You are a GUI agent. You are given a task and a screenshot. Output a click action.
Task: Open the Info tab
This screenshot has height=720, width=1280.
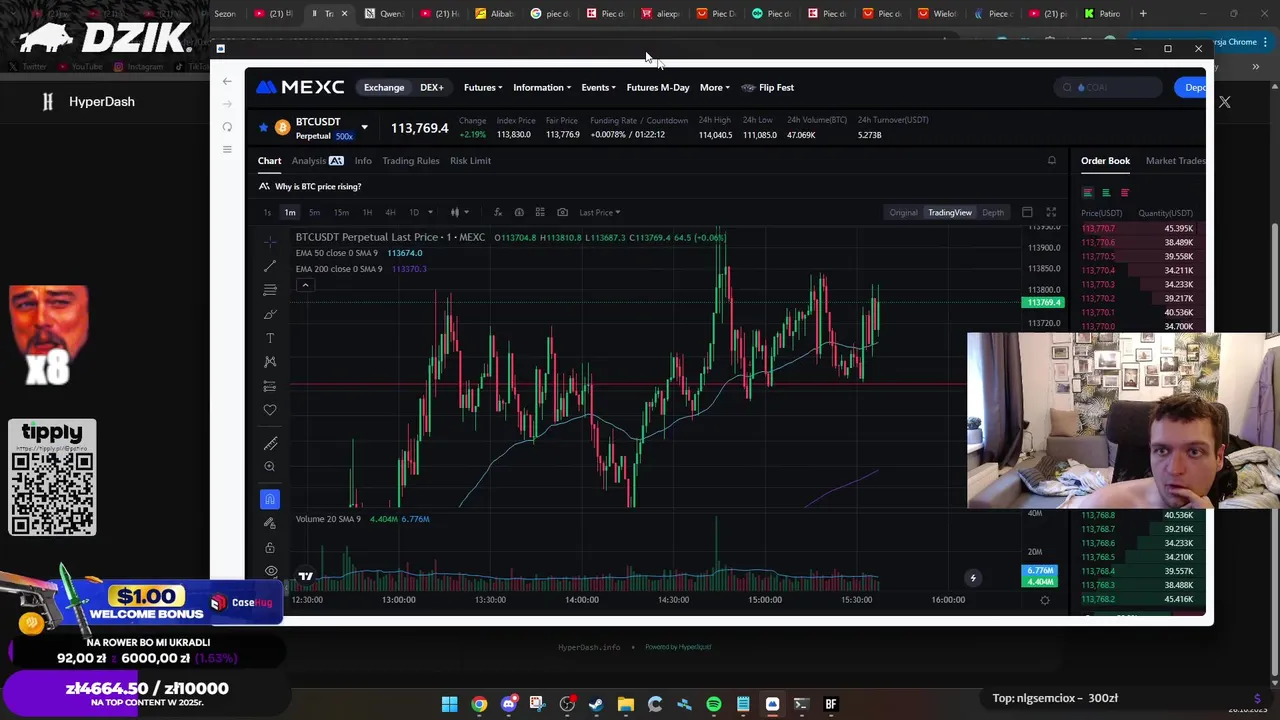pyautogui.click(x=363, y=160)
